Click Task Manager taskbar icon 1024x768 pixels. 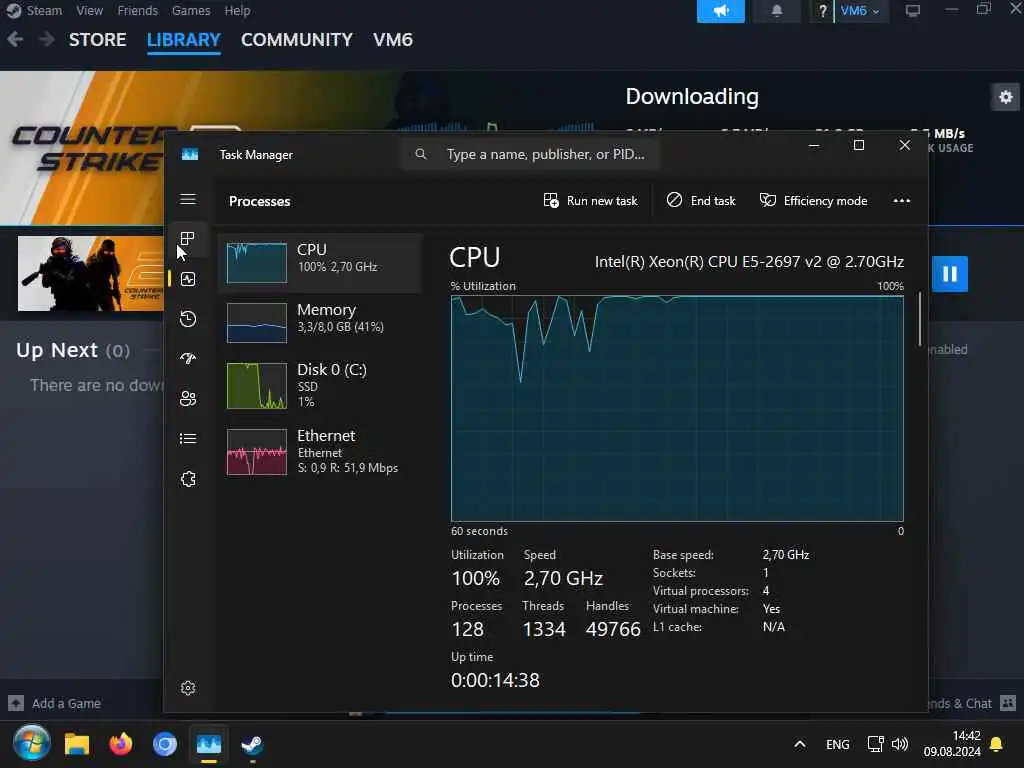coord(209,744)
